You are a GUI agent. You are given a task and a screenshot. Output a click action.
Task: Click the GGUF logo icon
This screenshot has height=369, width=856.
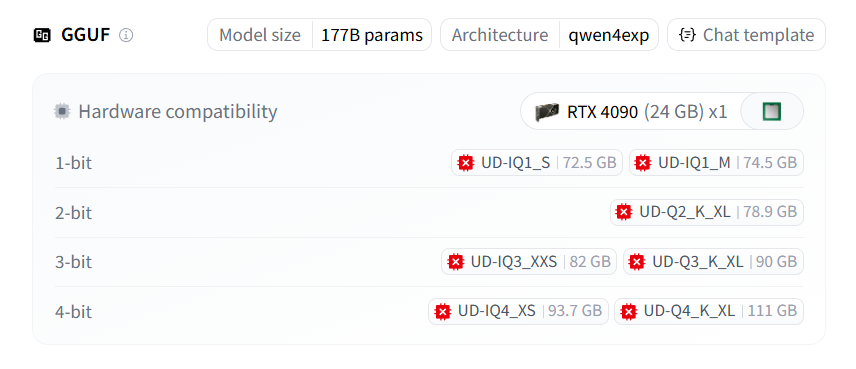[42, 35]
